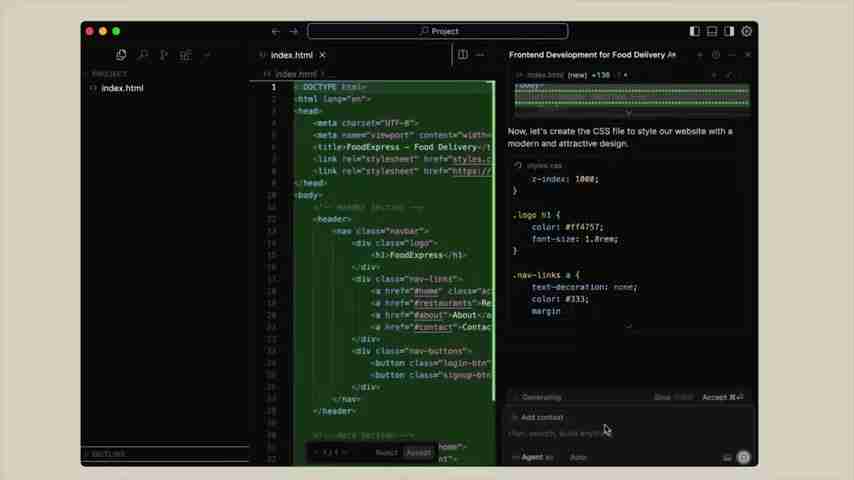The width and height of the screenshot is (854, 480).
Task: Click the Reject button in editor diff bar
Action: pos(386,453)
